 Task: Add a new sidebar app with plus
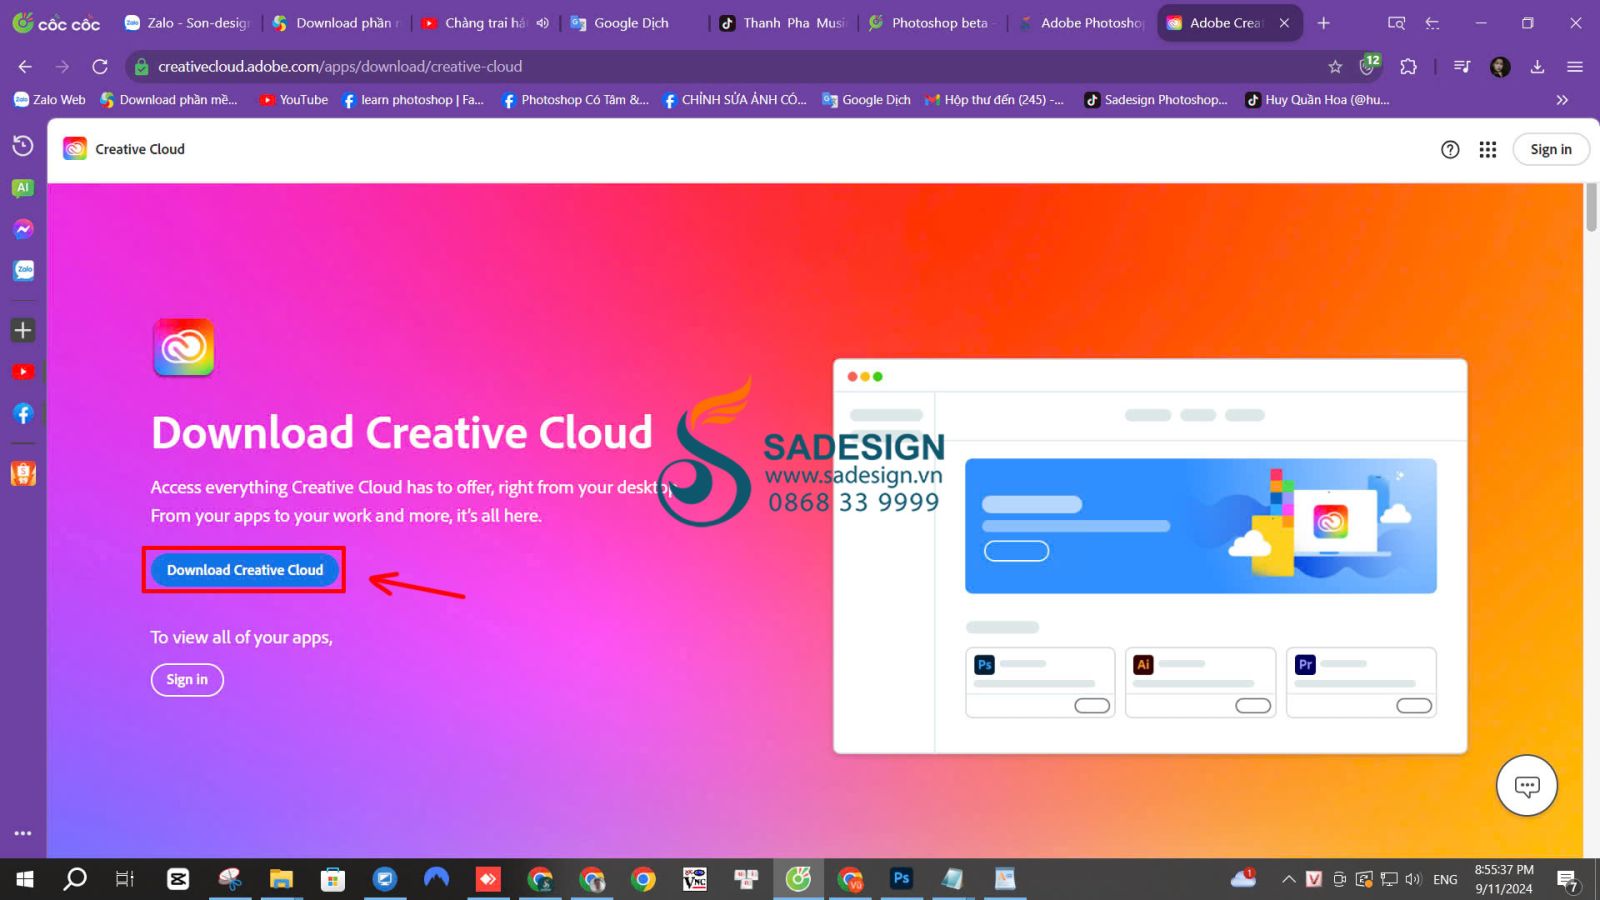tap(23, 330)
